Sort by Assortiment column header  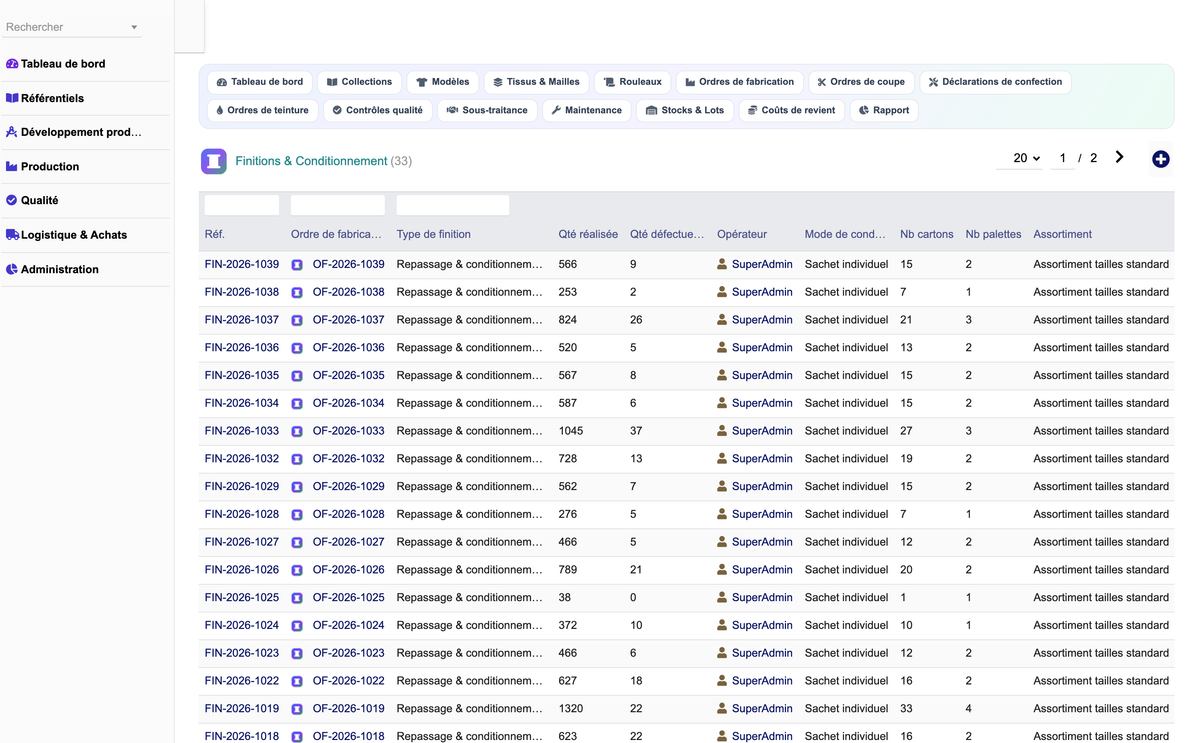(x=1062, y=234)
